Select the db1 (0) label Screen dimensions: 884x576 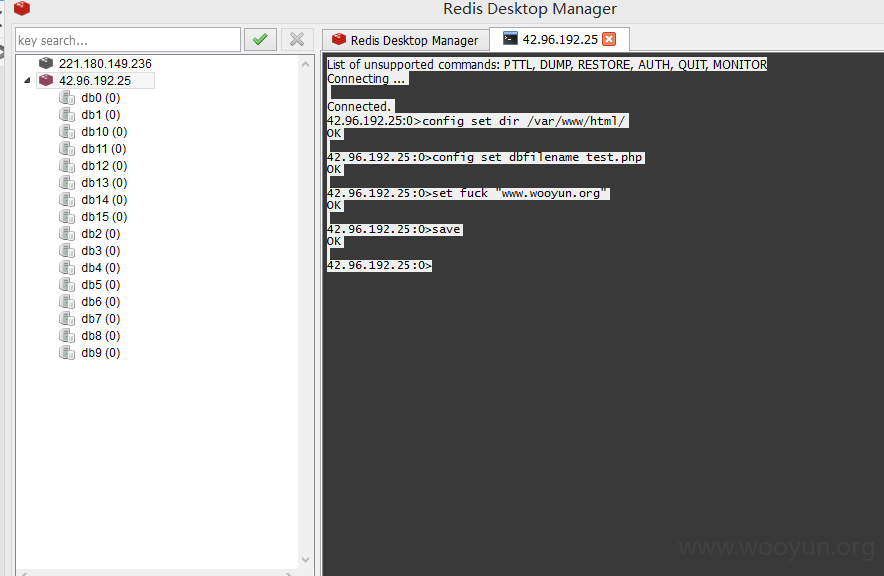pos(100,114)
